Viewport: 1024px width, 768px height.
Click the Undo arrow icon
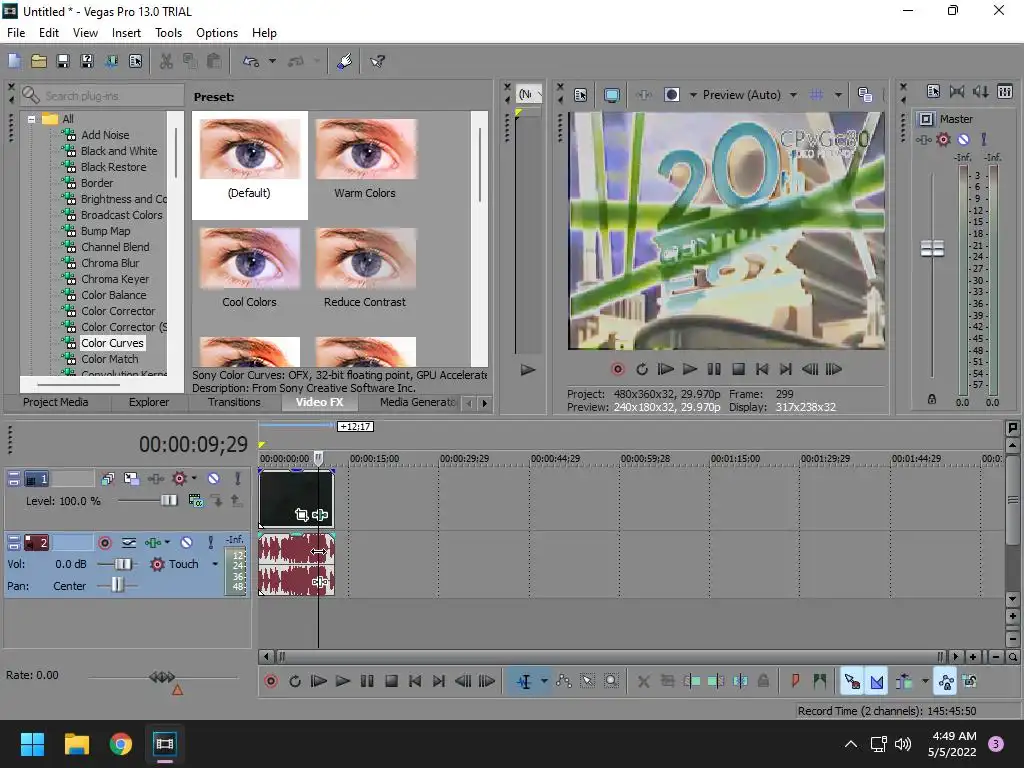pyautogui.click(x=251, y=61)
